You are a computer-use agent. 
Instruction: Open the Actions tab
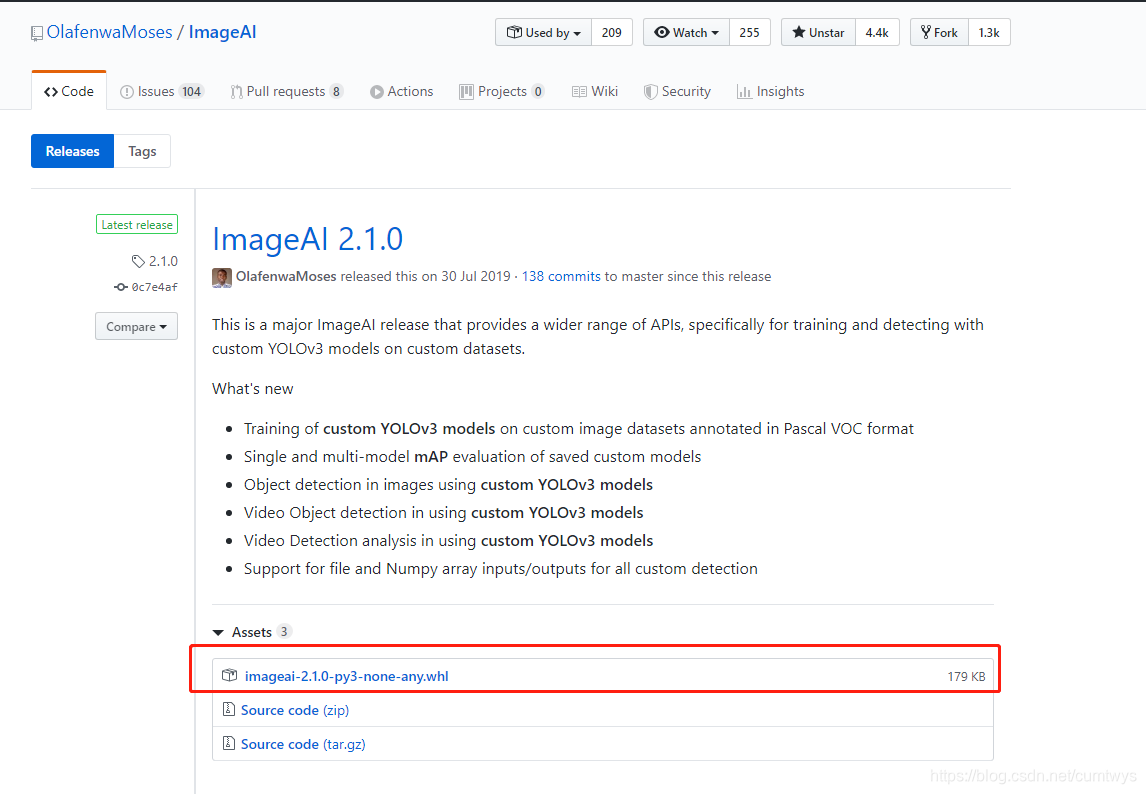pyautogui.click(x=401, y=91)
